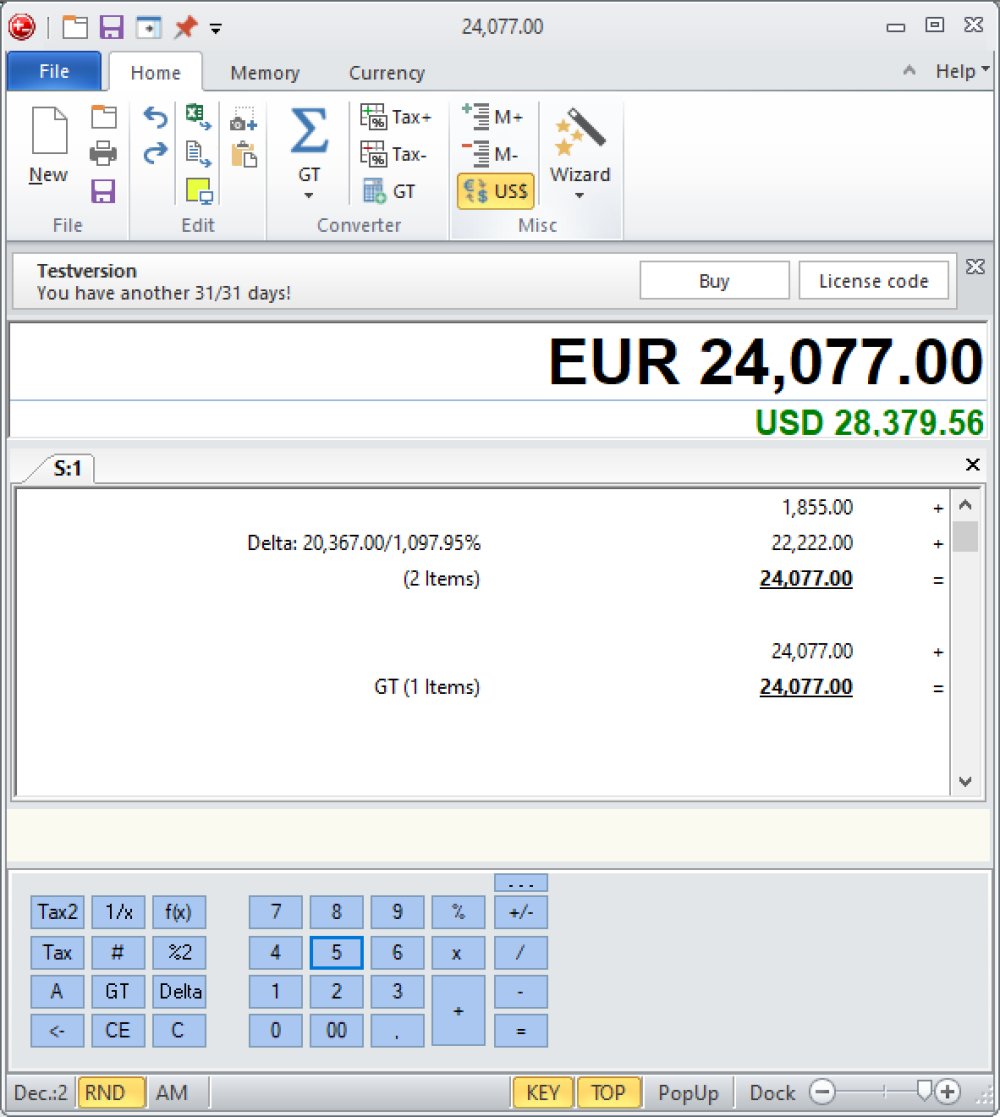Print using the ribbon printer icon
The width and height of the screenshot is (1000, 1117).
tap(104, 153)
